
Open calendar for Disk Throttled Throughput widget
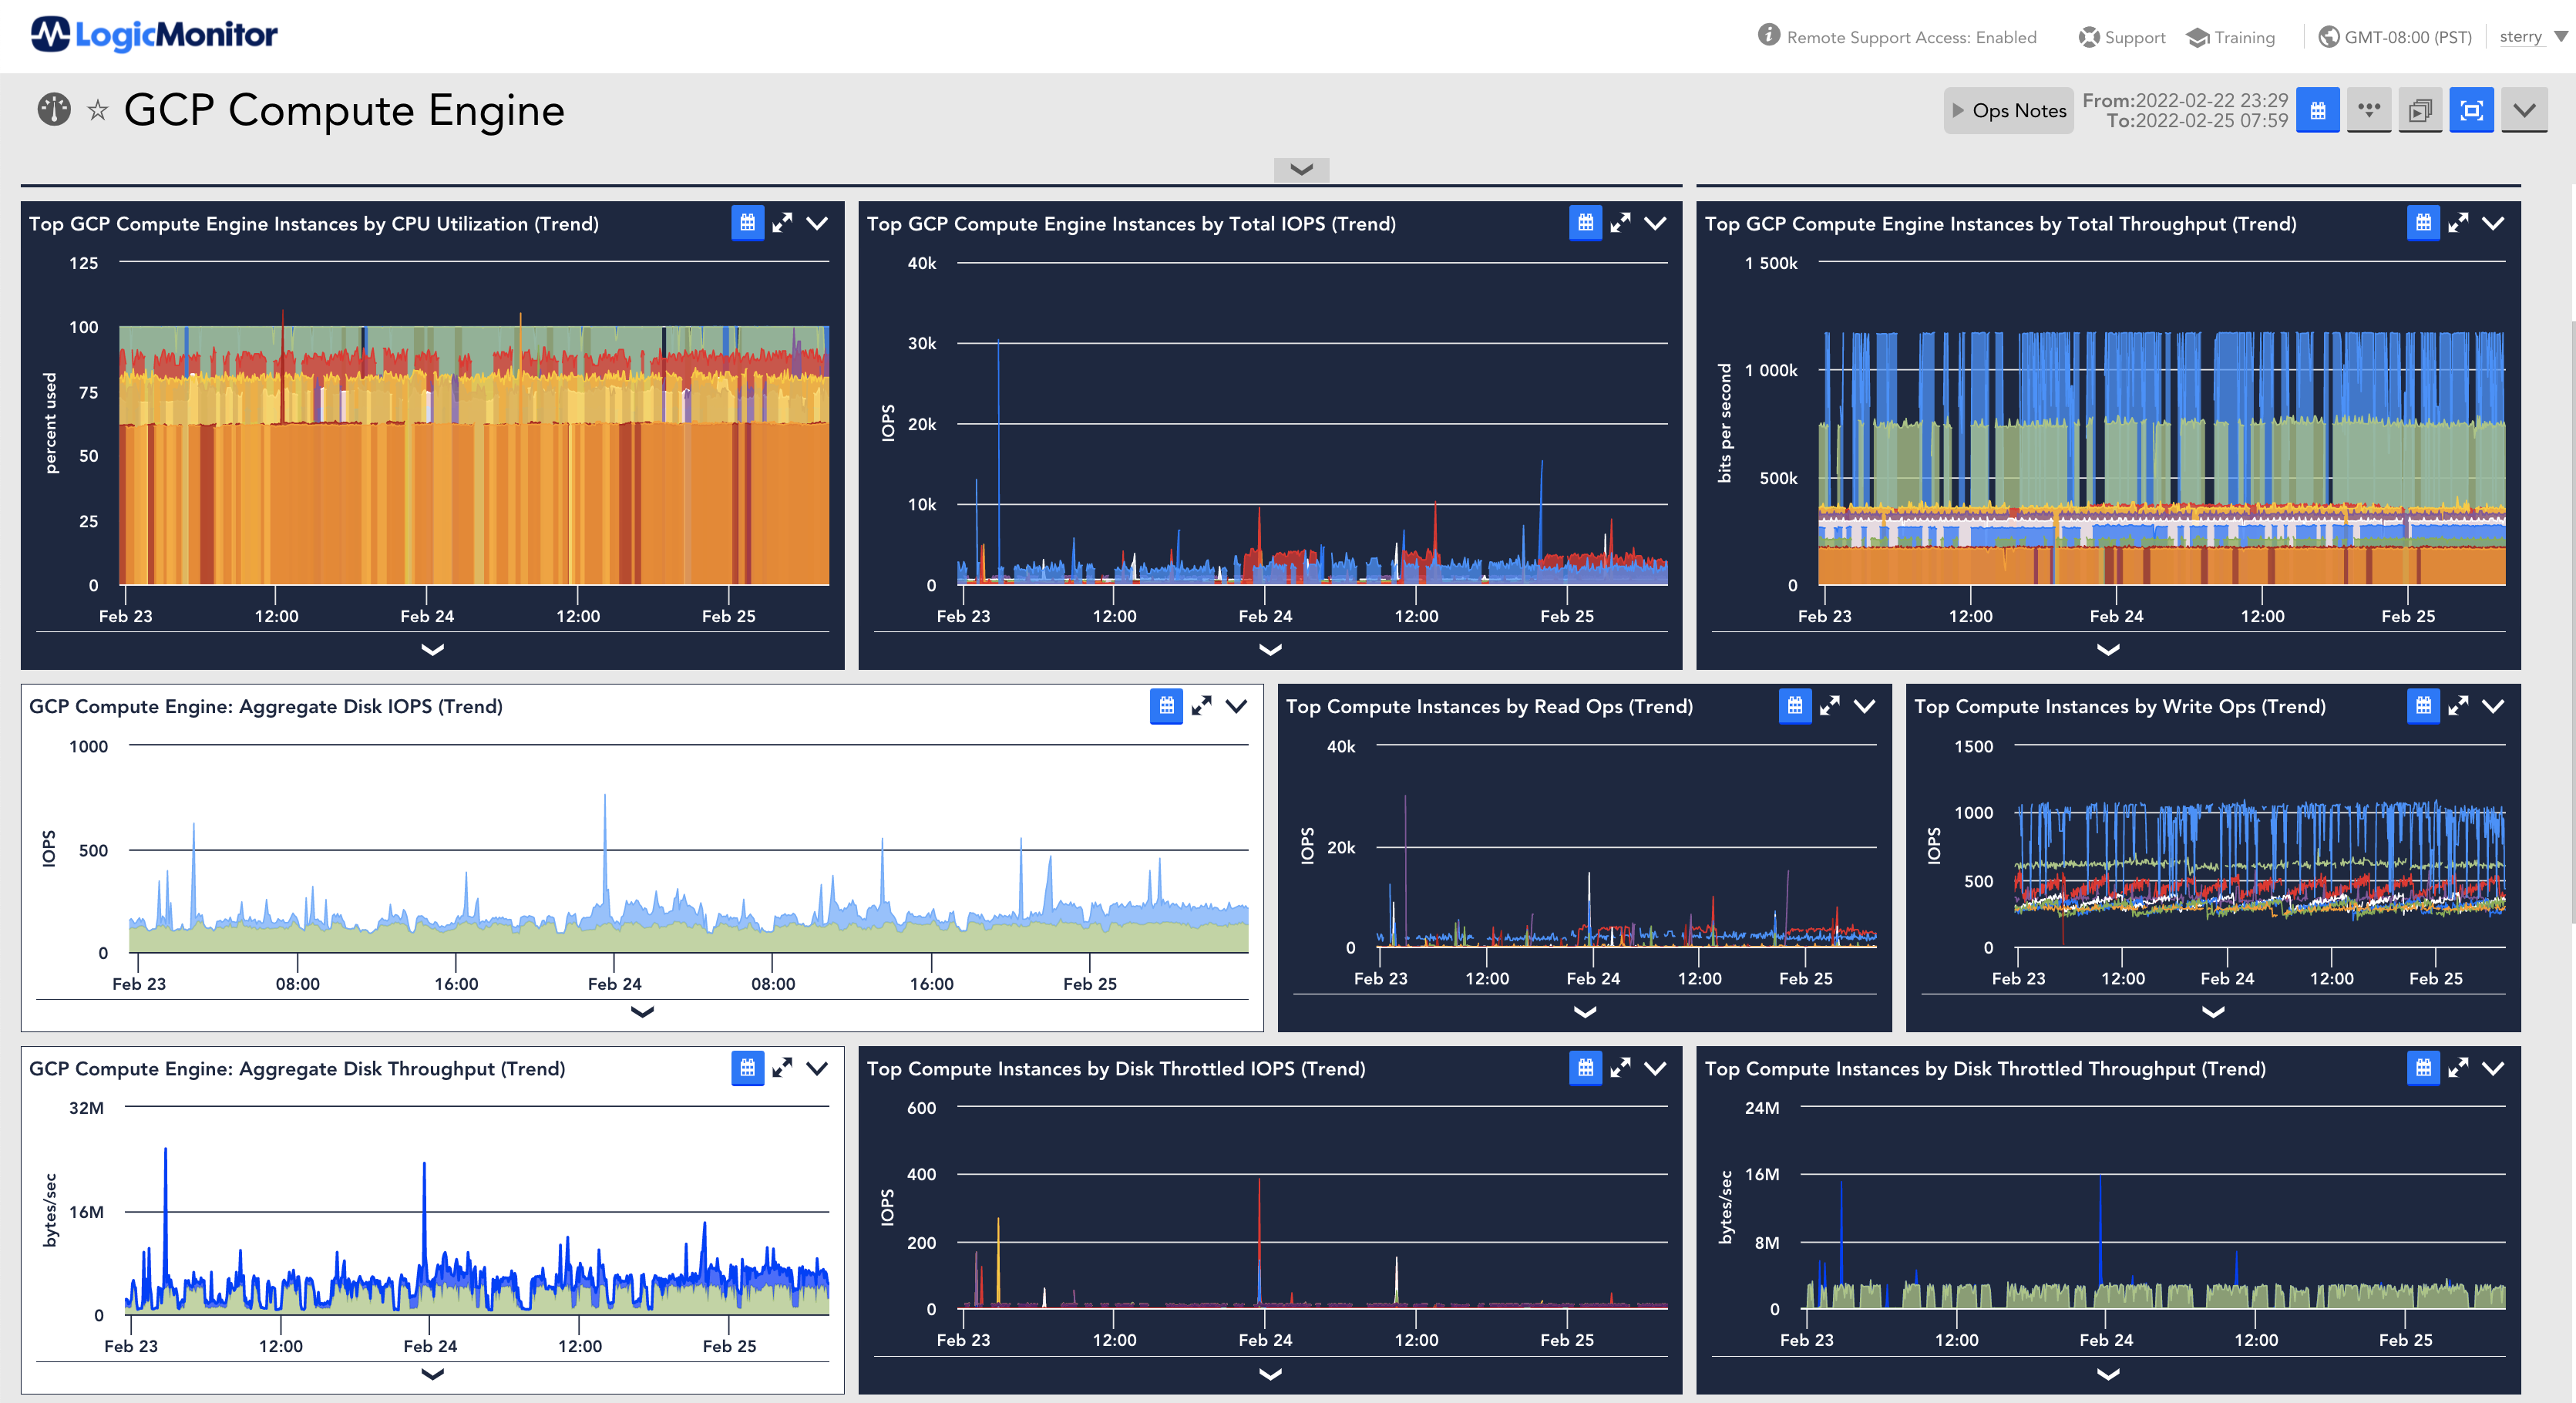pyautogui.click(x=2423, y=1068)
